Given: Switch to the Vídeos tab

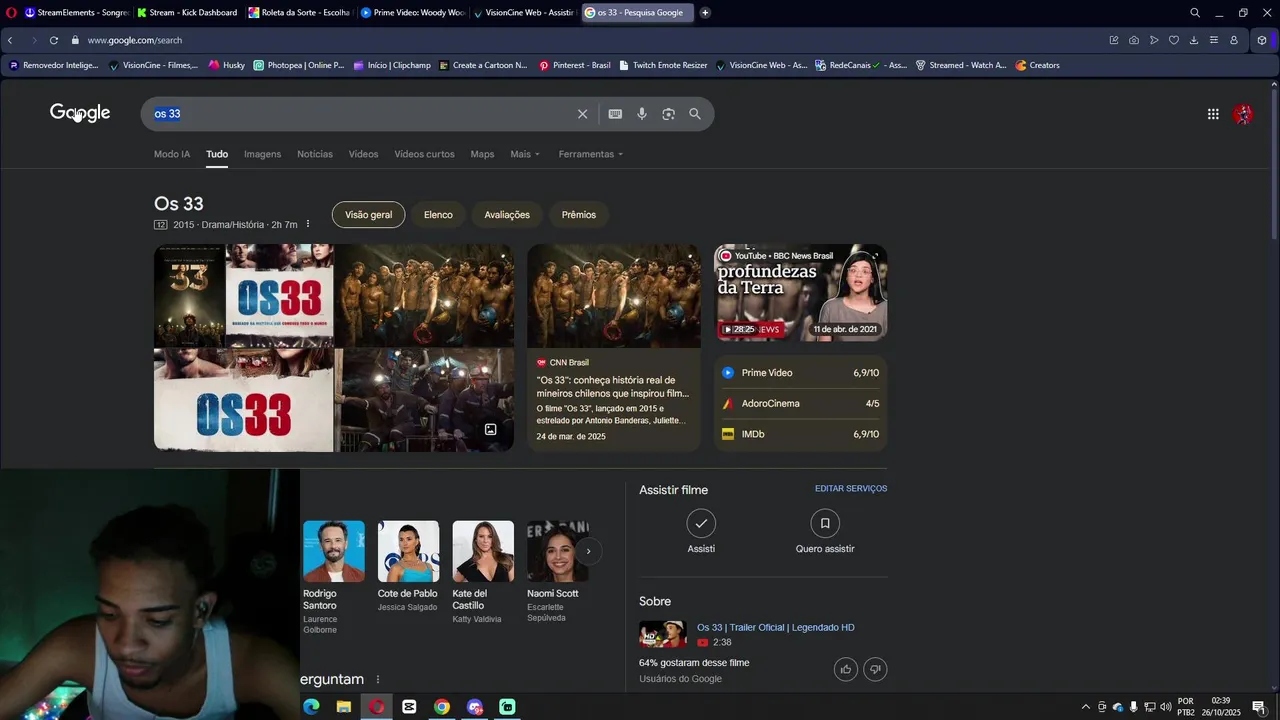Looking at the screenshot, I should pos(363,154).
